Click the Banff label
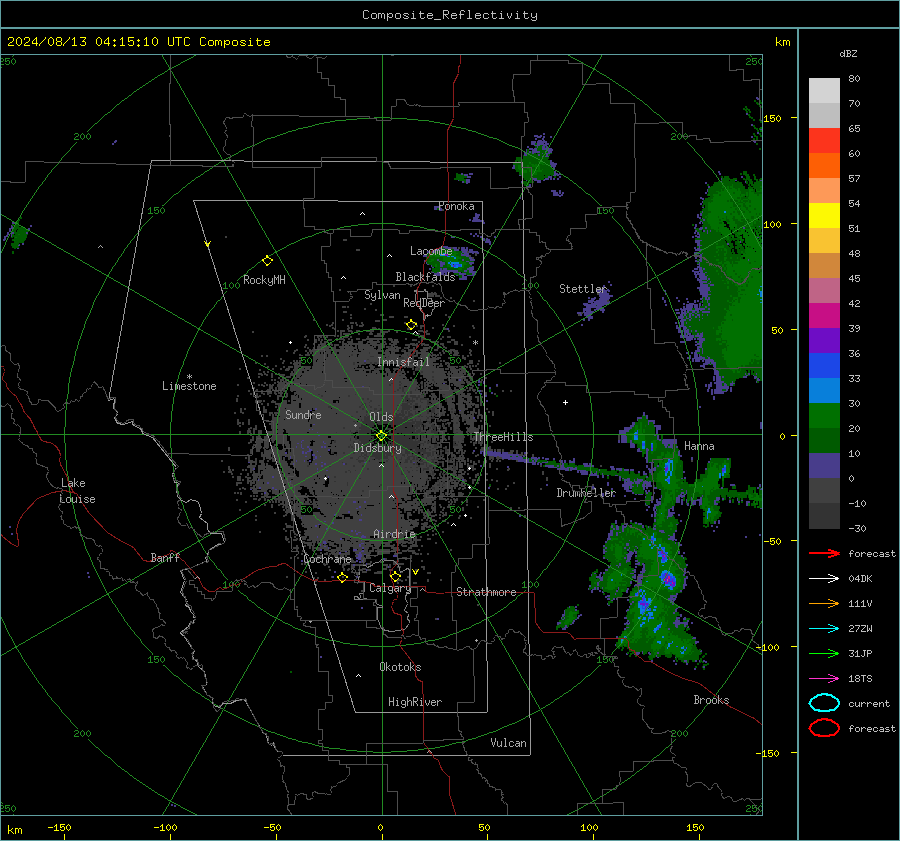Viewport: 900px width, 841px height. click(x=165, y=558)
